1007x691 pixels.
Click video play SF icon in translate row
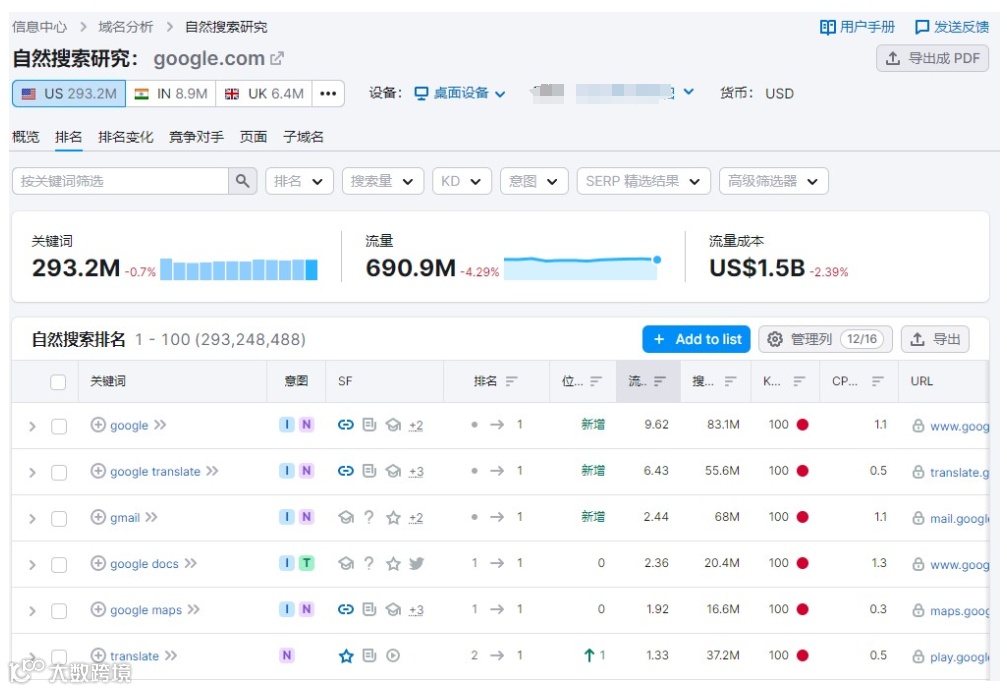(x=393, y=656)
